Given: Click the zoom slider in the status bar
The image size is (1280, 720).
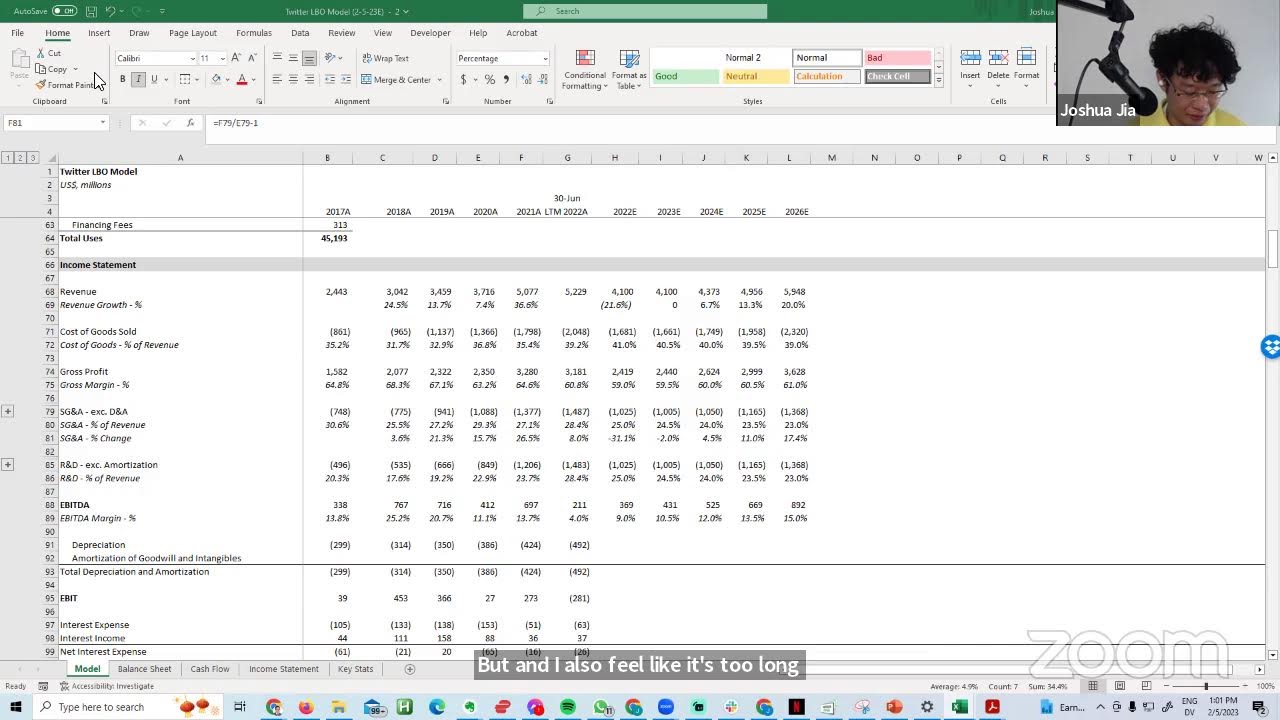Looking at the screenshot, I should (1205, 686).
